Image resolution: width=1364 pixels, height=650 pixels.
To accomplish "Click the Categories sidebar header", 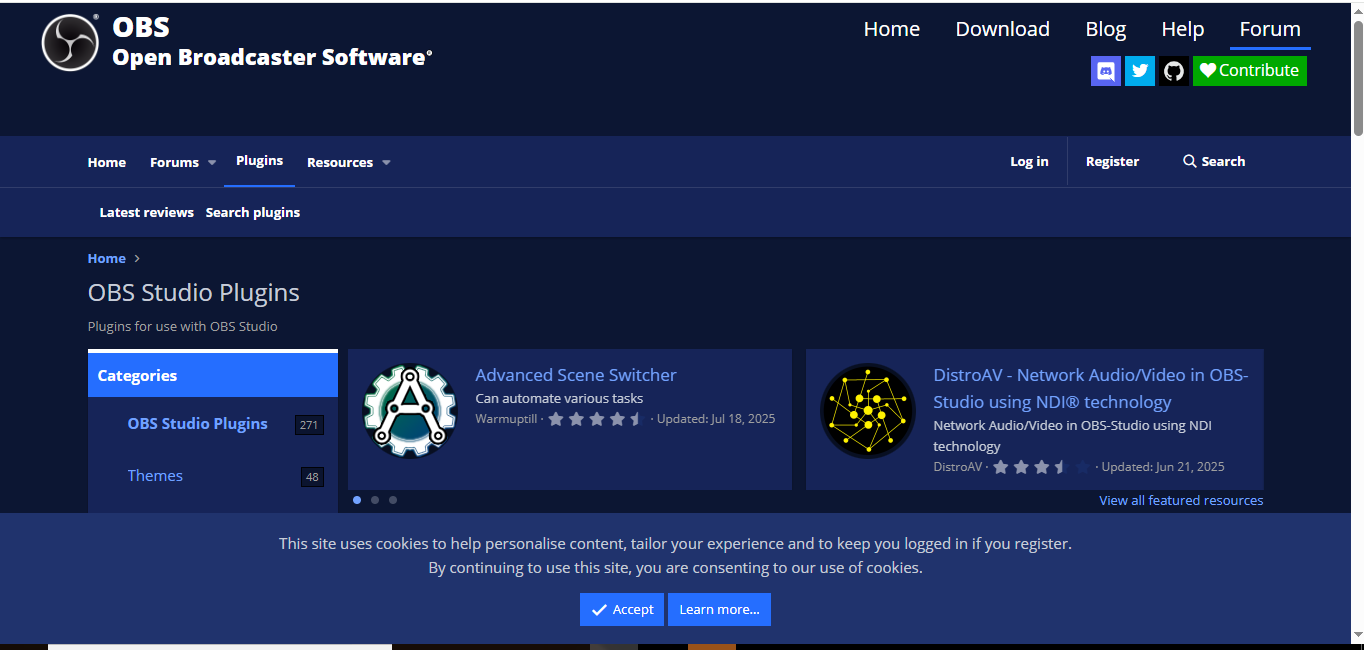I will 213,376.
